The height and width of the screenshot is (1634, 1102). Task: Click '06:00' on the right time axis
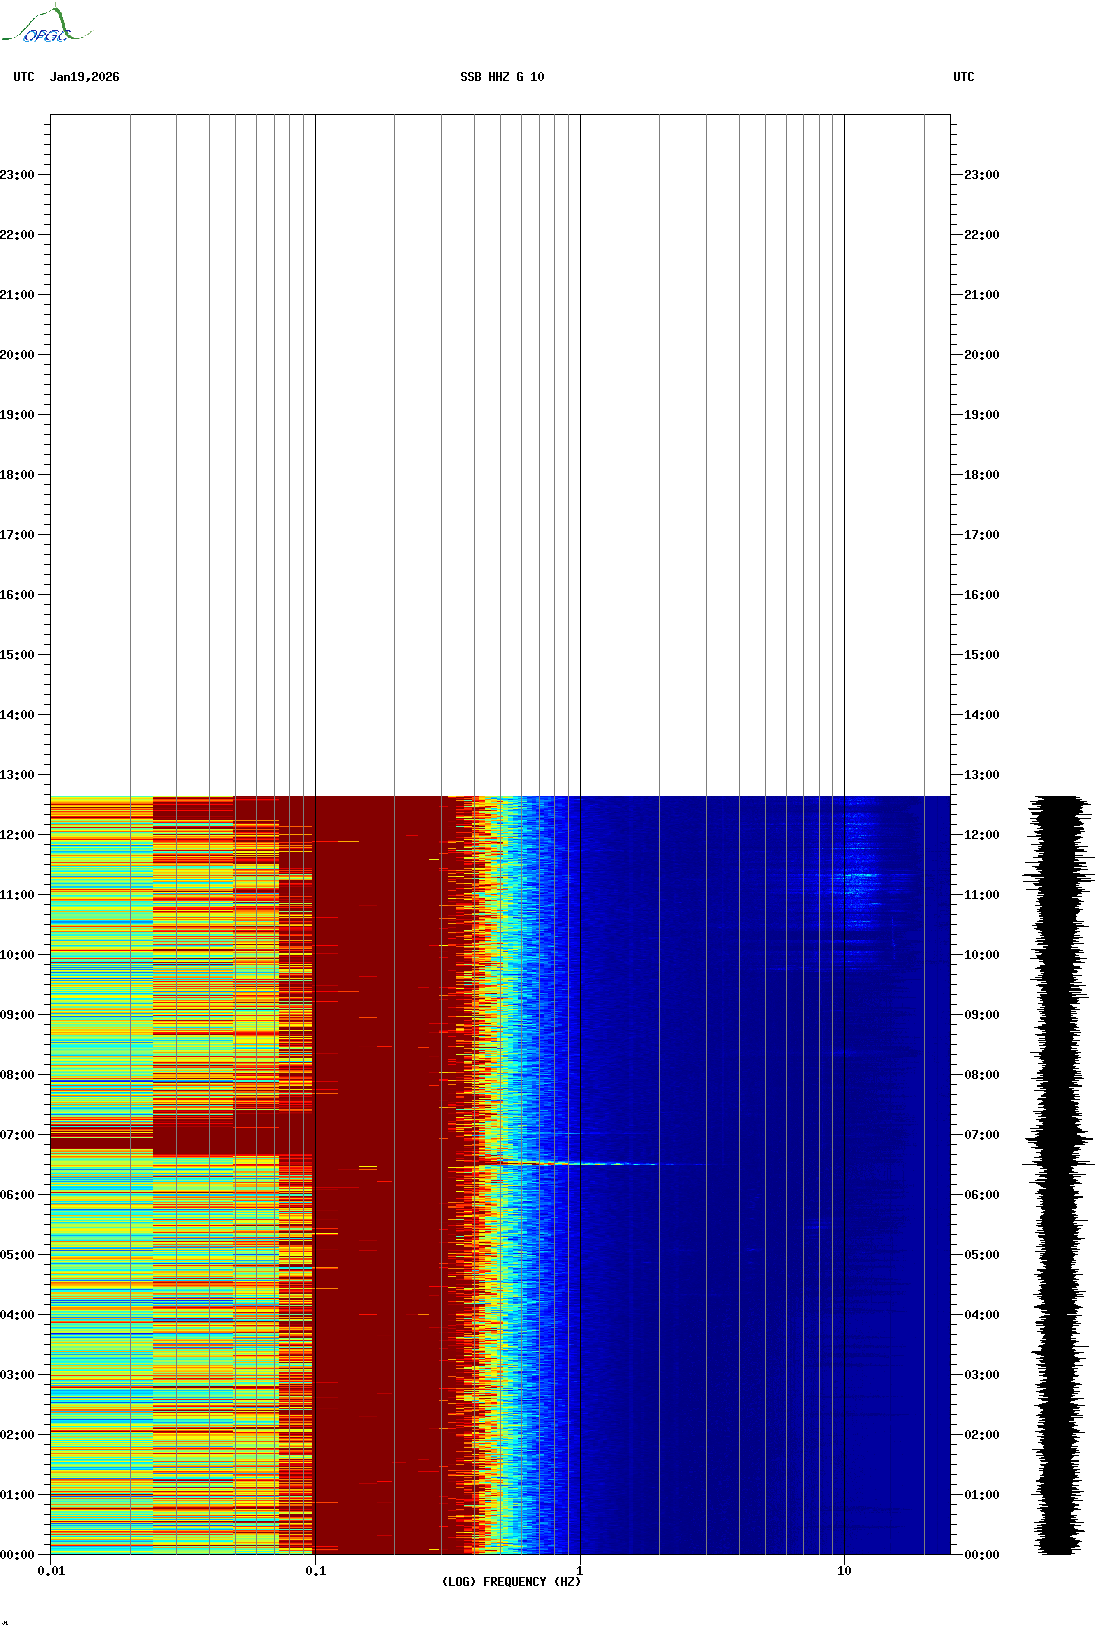coord(982,1195)
